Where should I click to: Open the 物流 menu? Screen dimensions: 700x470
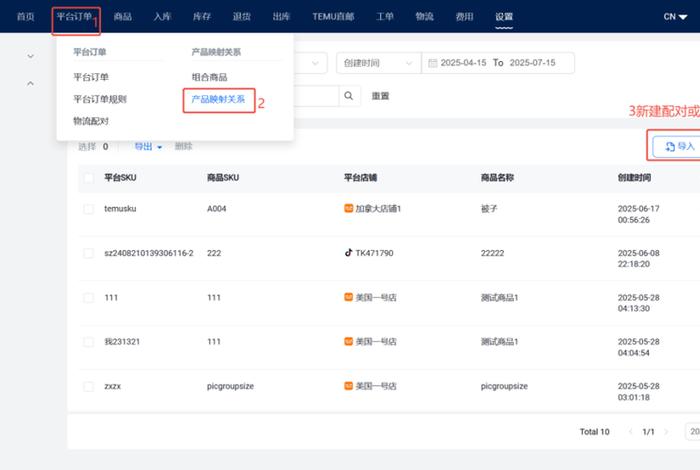pyautogui.click(x=425, y=17)
